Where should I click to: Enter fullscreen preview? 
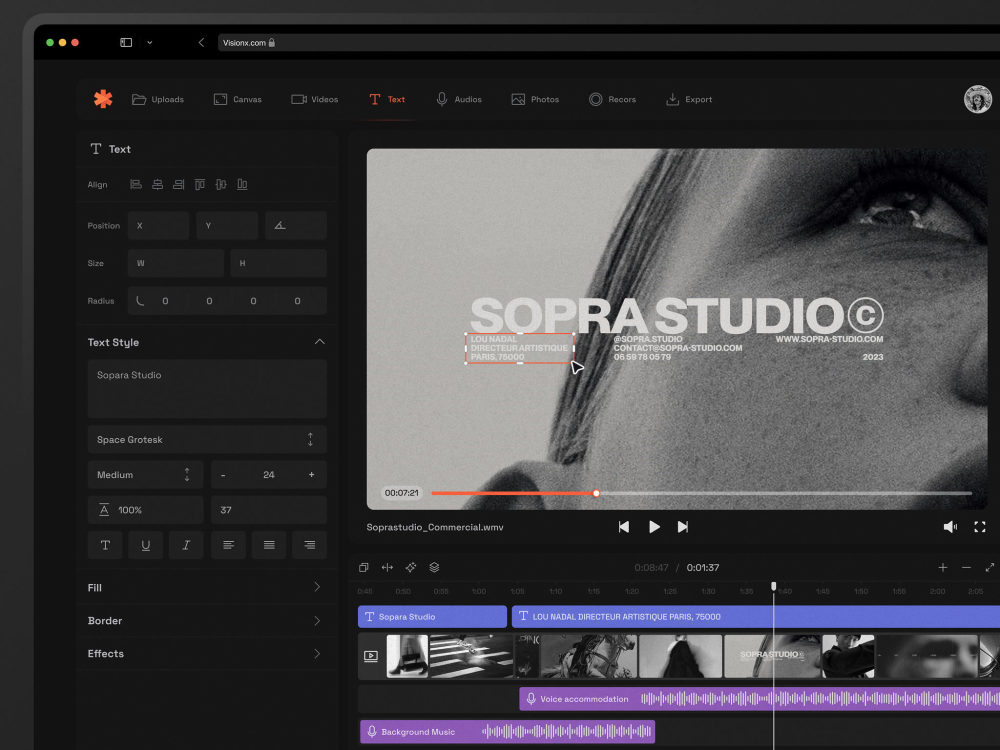(980, 527)
